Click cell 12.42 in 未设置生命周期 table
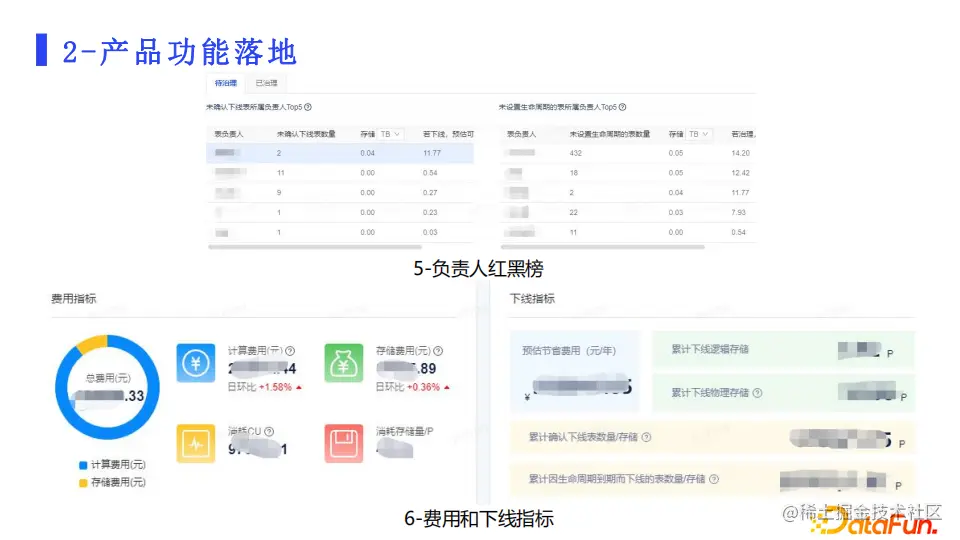The height and width of the screenshot is (540, 960). tap(740, 173)
